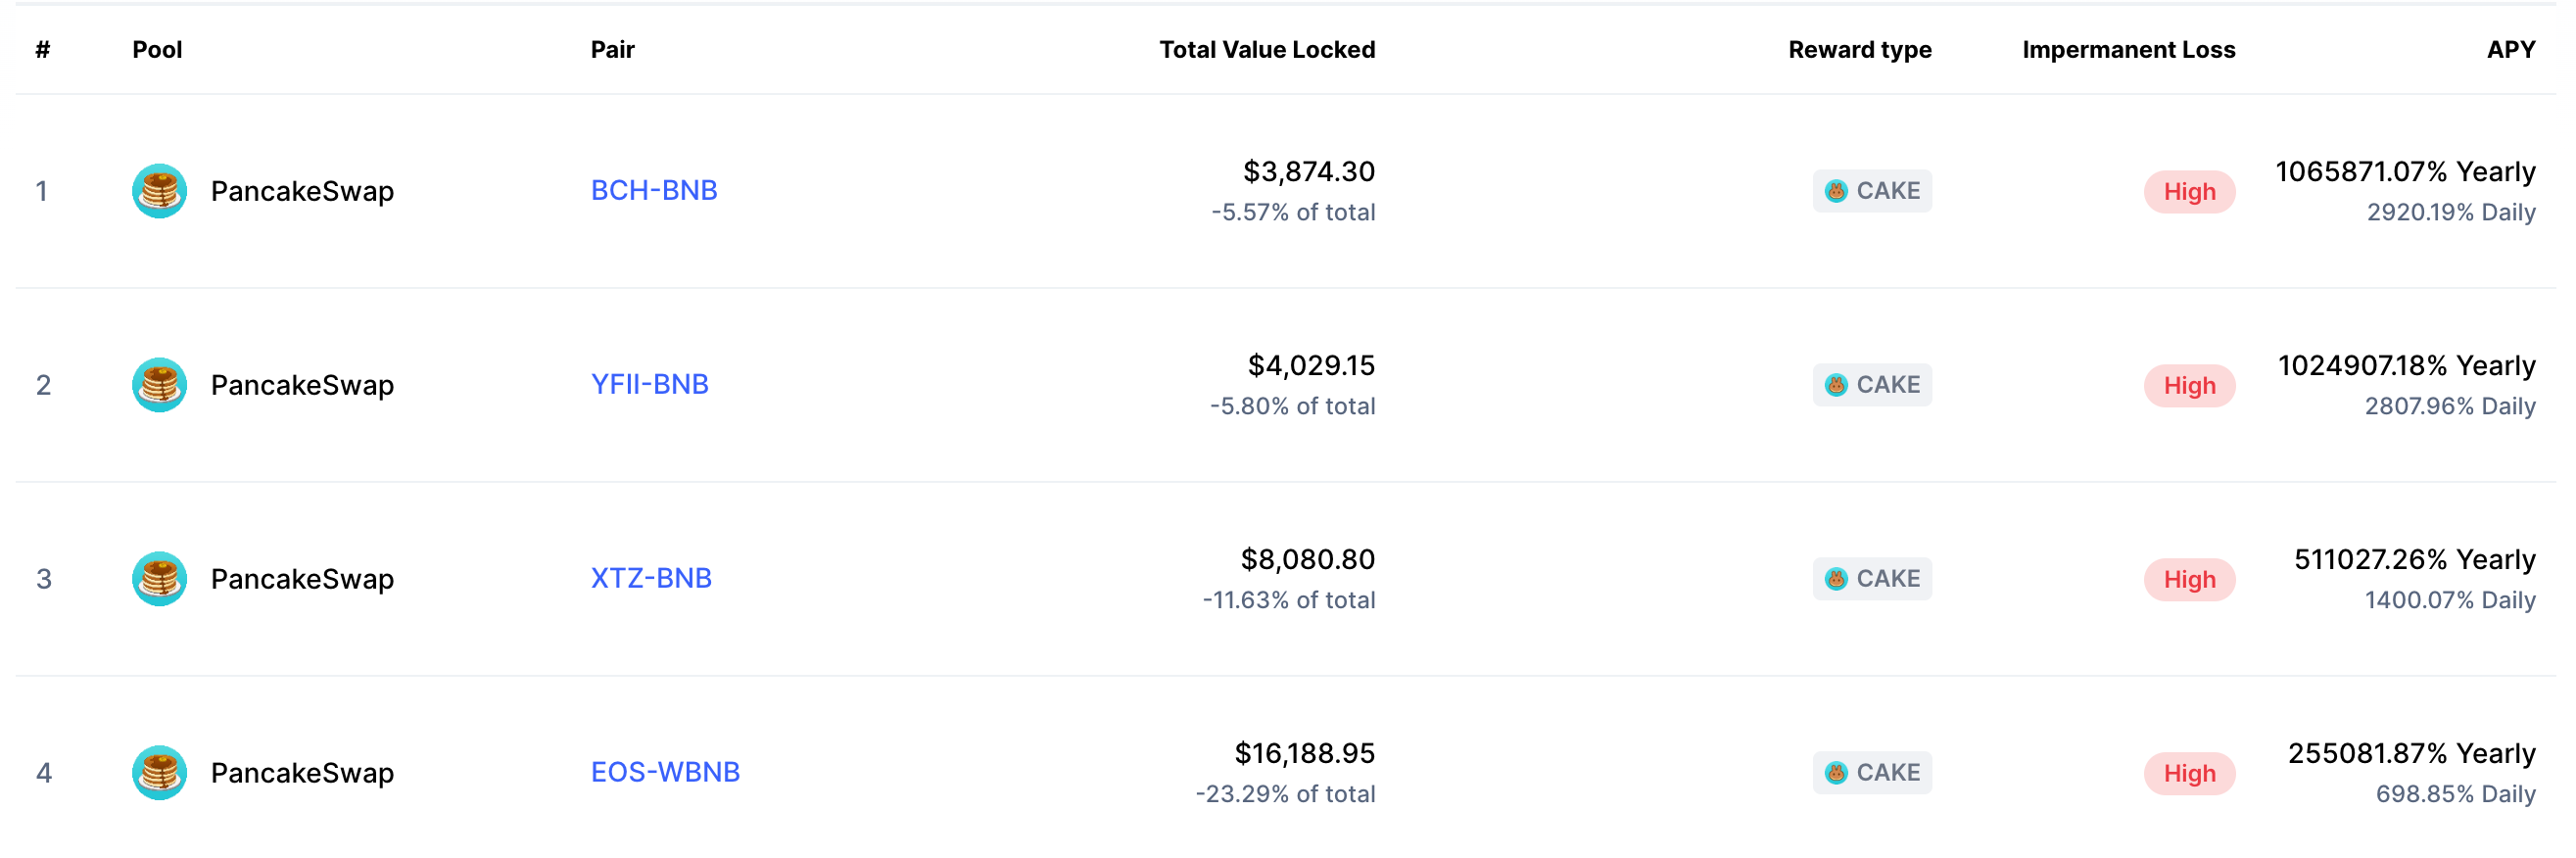Click the Pool column header
Screen dimensions: 2576x858
click(x=157, y=50)
